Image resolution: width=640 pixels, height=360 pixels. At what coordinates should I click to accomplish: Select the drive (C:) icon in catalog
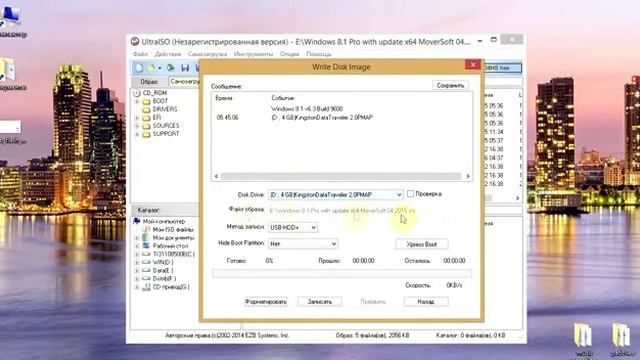[146, 254]
